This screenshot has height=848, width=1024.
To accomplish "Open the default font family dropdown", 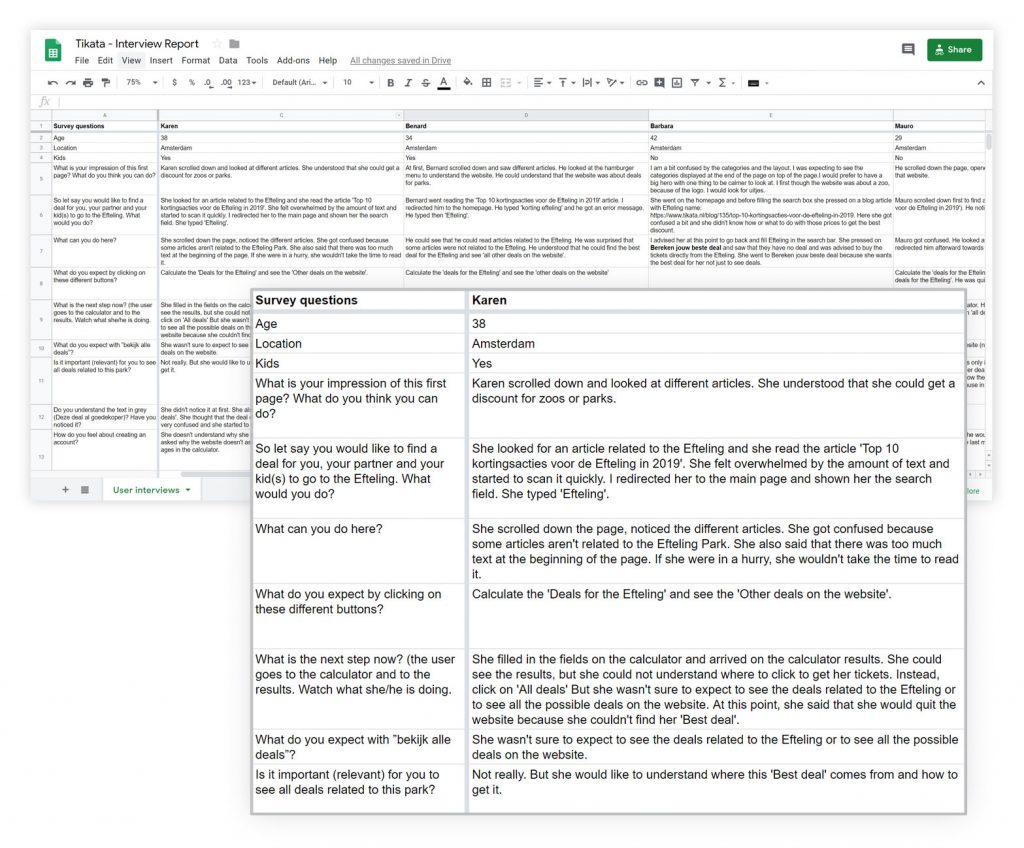I will click(x=300, y=82).
